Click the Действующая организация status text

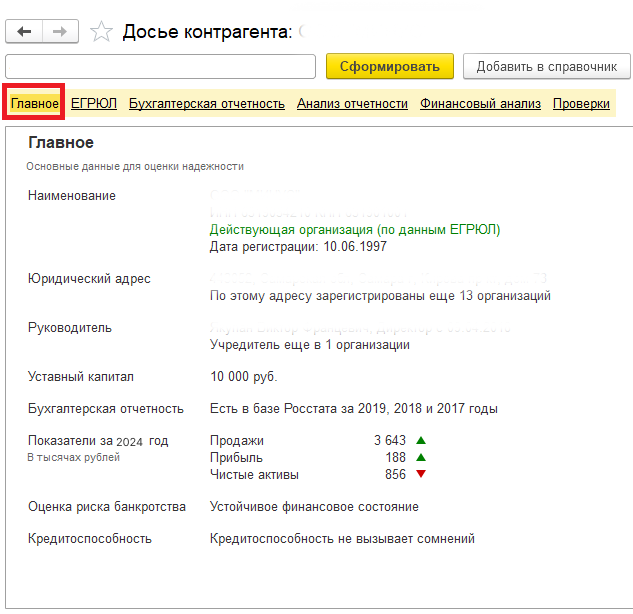coord(354,230)
